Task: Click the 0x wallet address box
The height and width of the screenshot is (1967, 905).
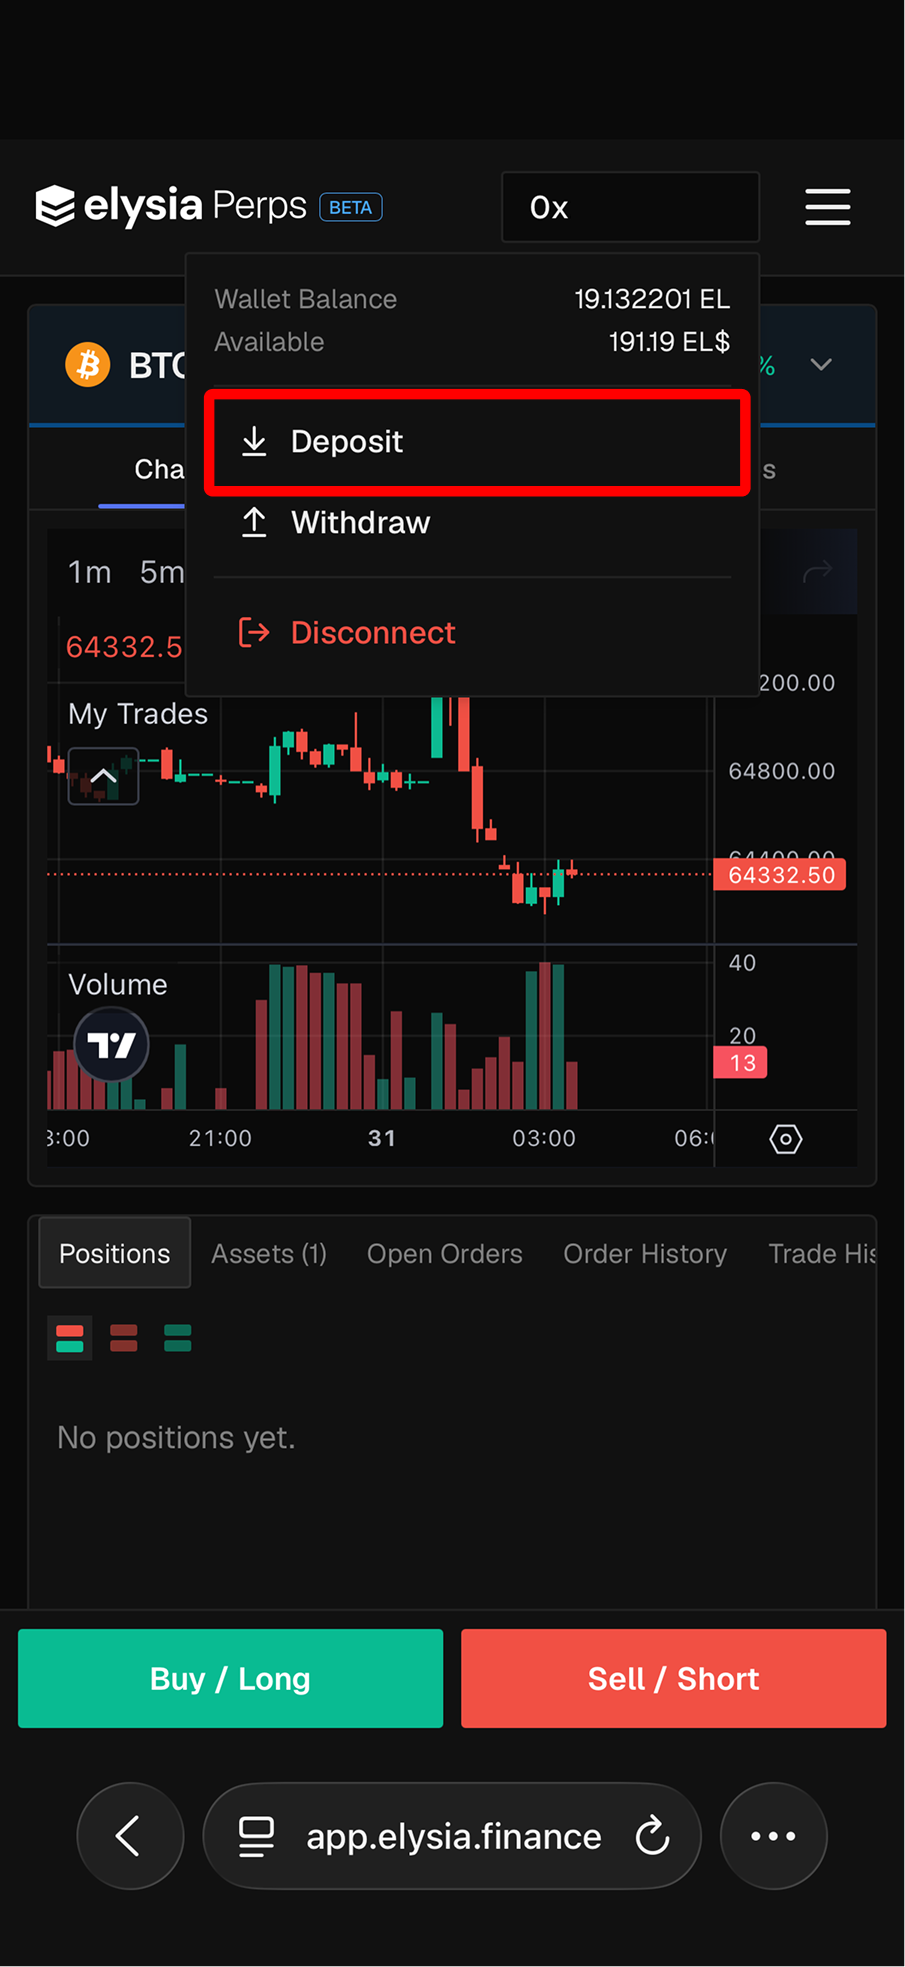Action: (630, 207)
